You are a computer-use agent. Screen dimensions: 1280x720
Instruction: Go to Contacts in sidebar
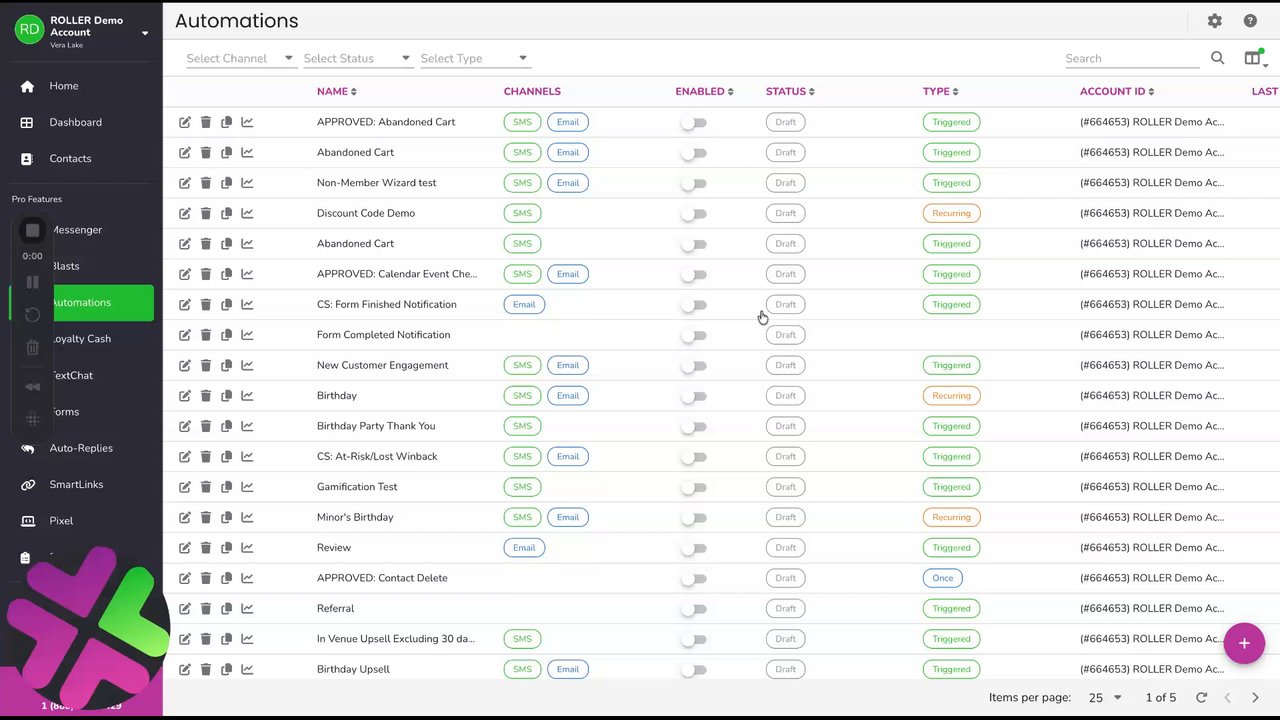[x=70, y=158]
